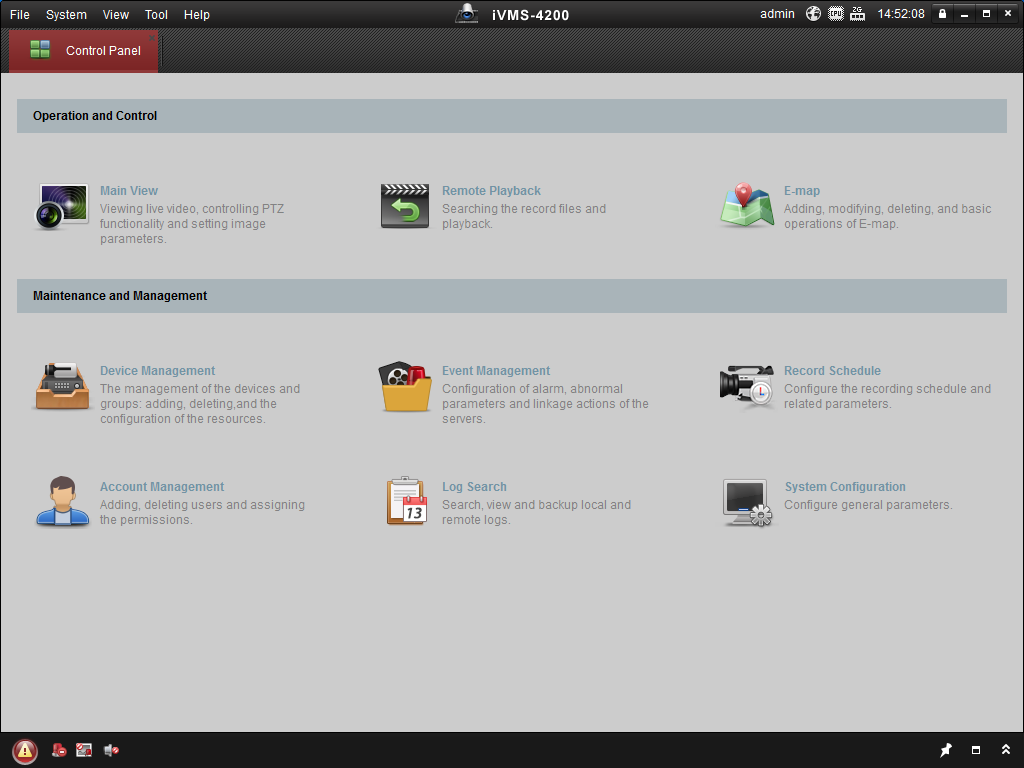Screen dimensions: 1024x768
Task: Toggle alarm-triggered image pop-up icon
Action: click(84, 750)
